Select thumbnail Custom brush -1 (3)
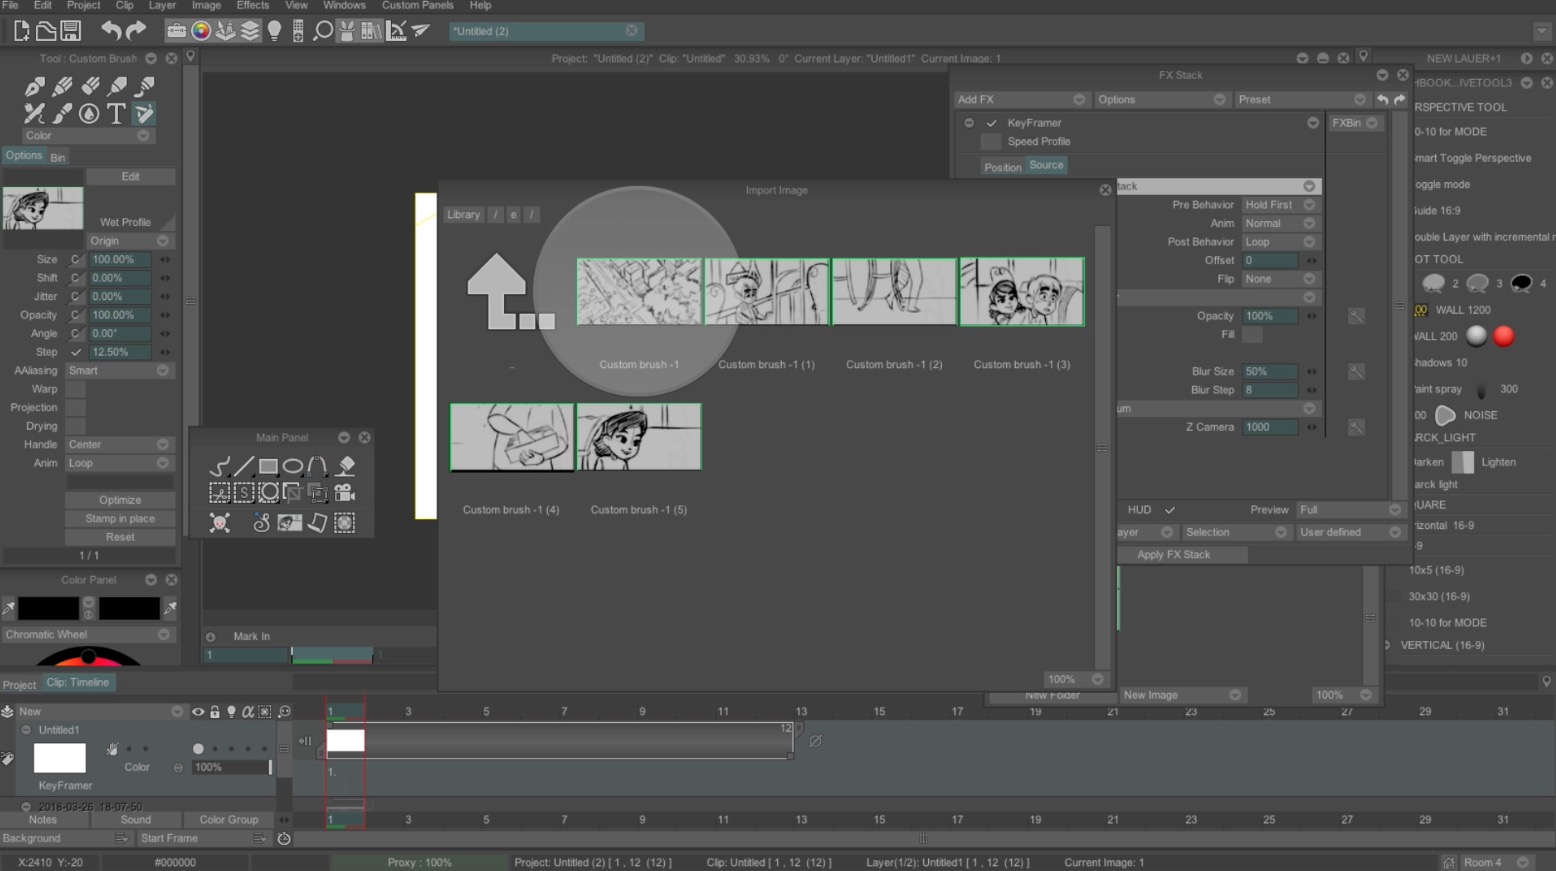The height and width of the screenshot is (871, 1556). pyautogui.click(x=1022, y=291)
